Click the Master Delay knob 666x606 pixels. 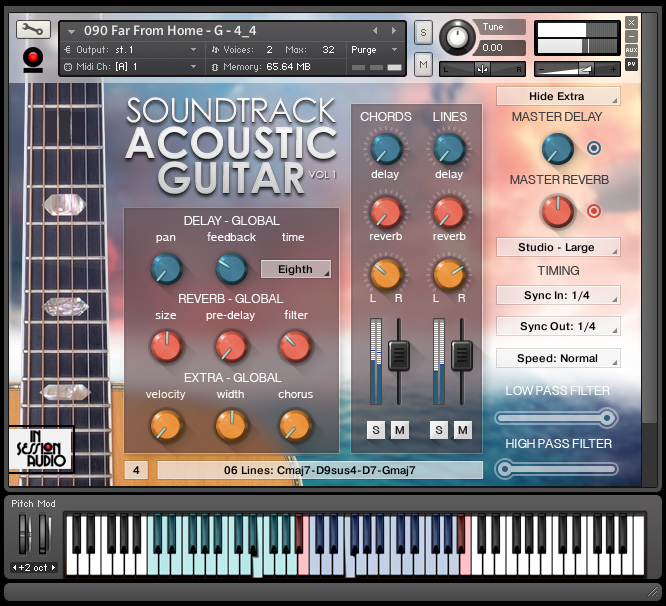click(x=558, y=149)
